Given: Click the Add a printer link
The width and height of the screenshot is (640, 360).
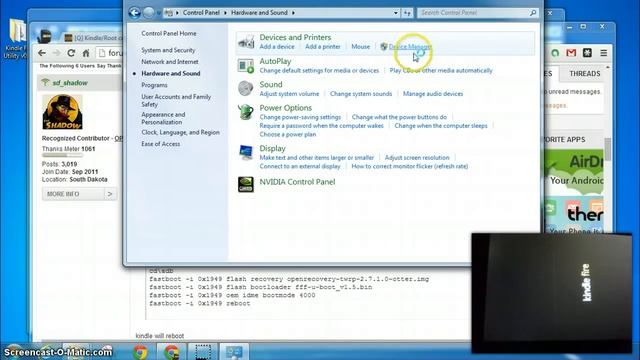Looking at the screenshot, I should pyautogui.click(x=322, y=47).
